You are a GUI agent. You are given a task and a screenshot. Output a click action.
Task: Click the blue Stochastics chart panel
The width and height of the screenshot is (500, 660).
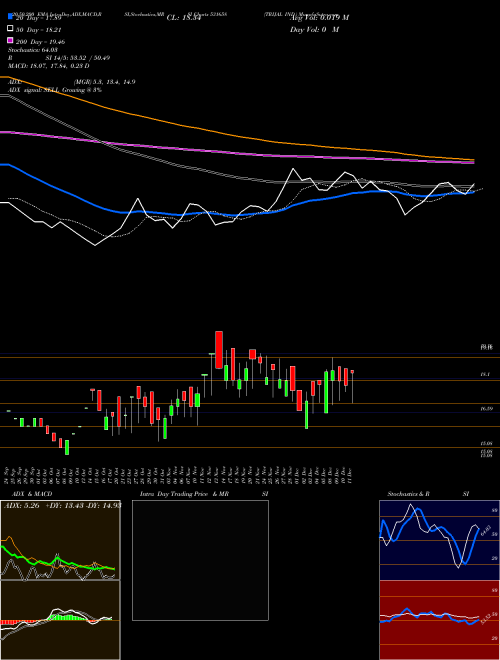coord(439,540)
